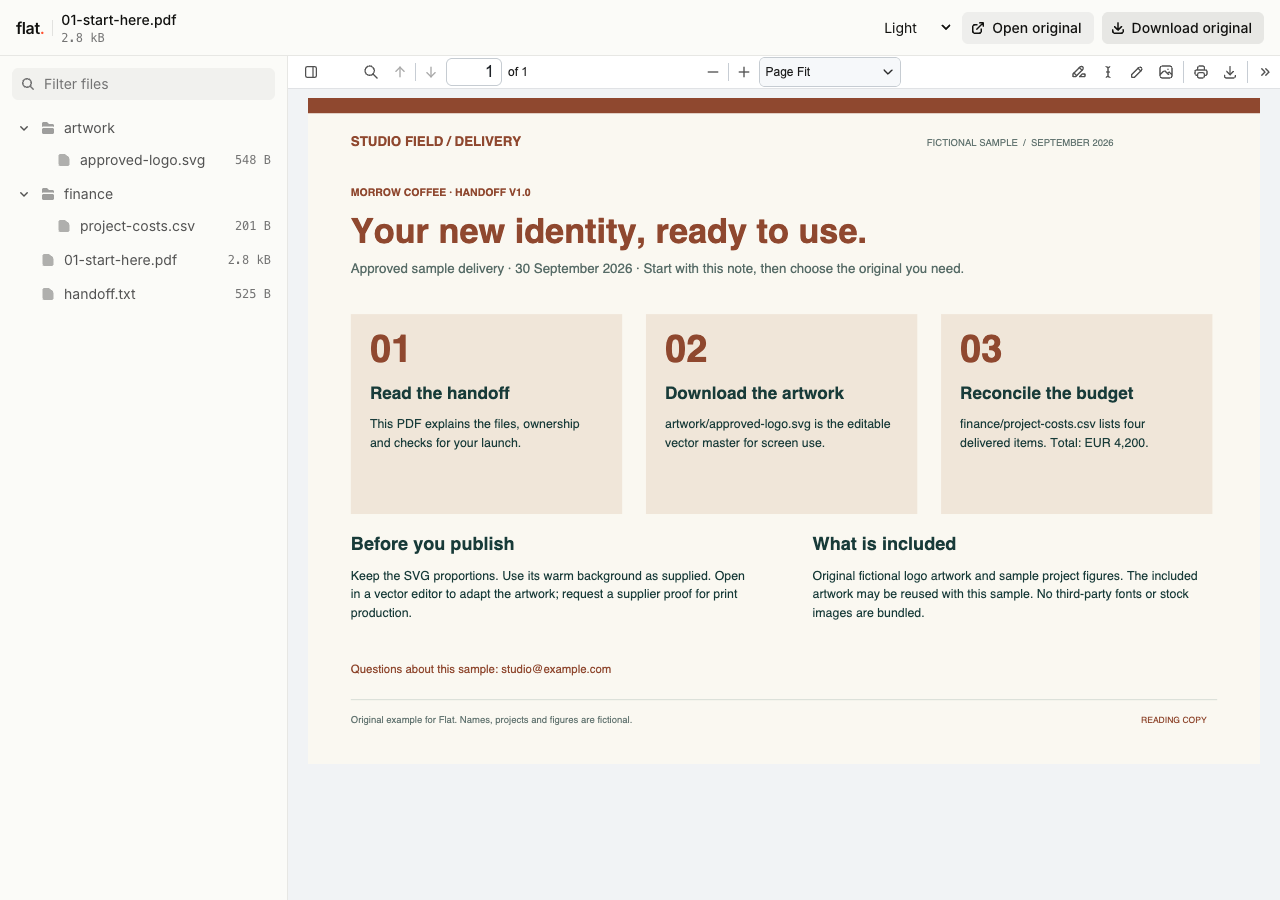Click Download original button

click(1182, 28)
